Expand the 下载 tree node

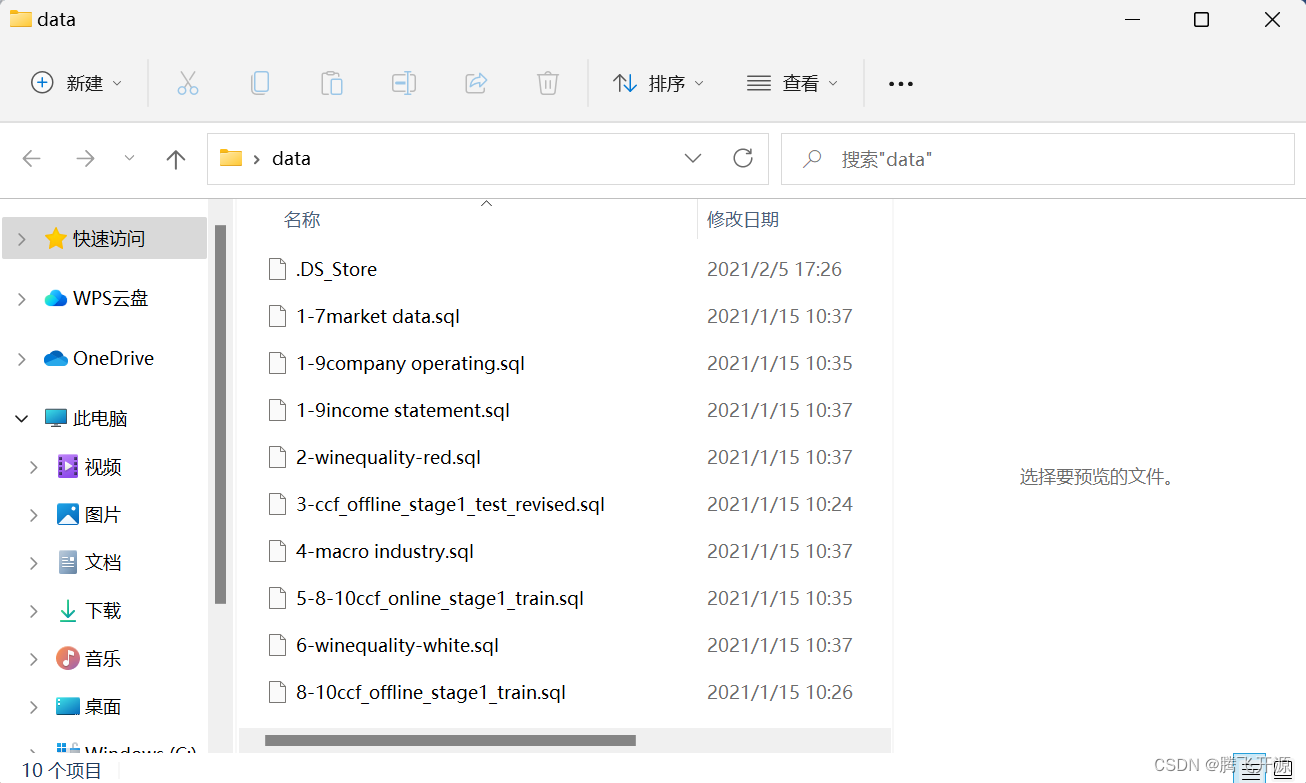pos(34,610)
